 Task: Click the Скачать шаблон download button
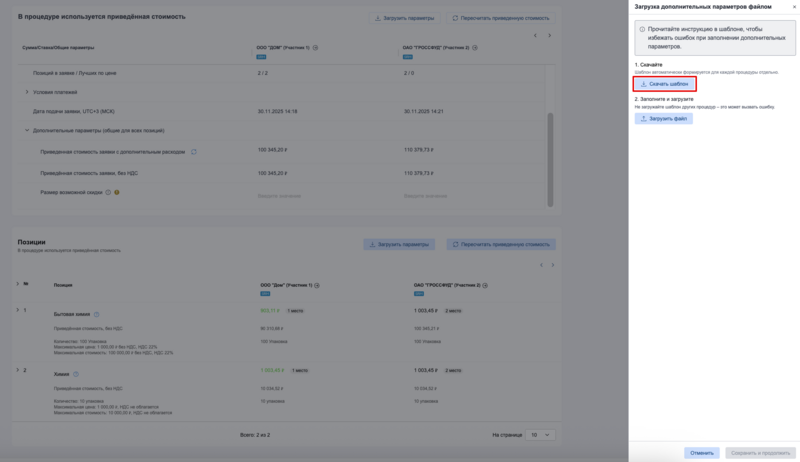pos(664,84)
